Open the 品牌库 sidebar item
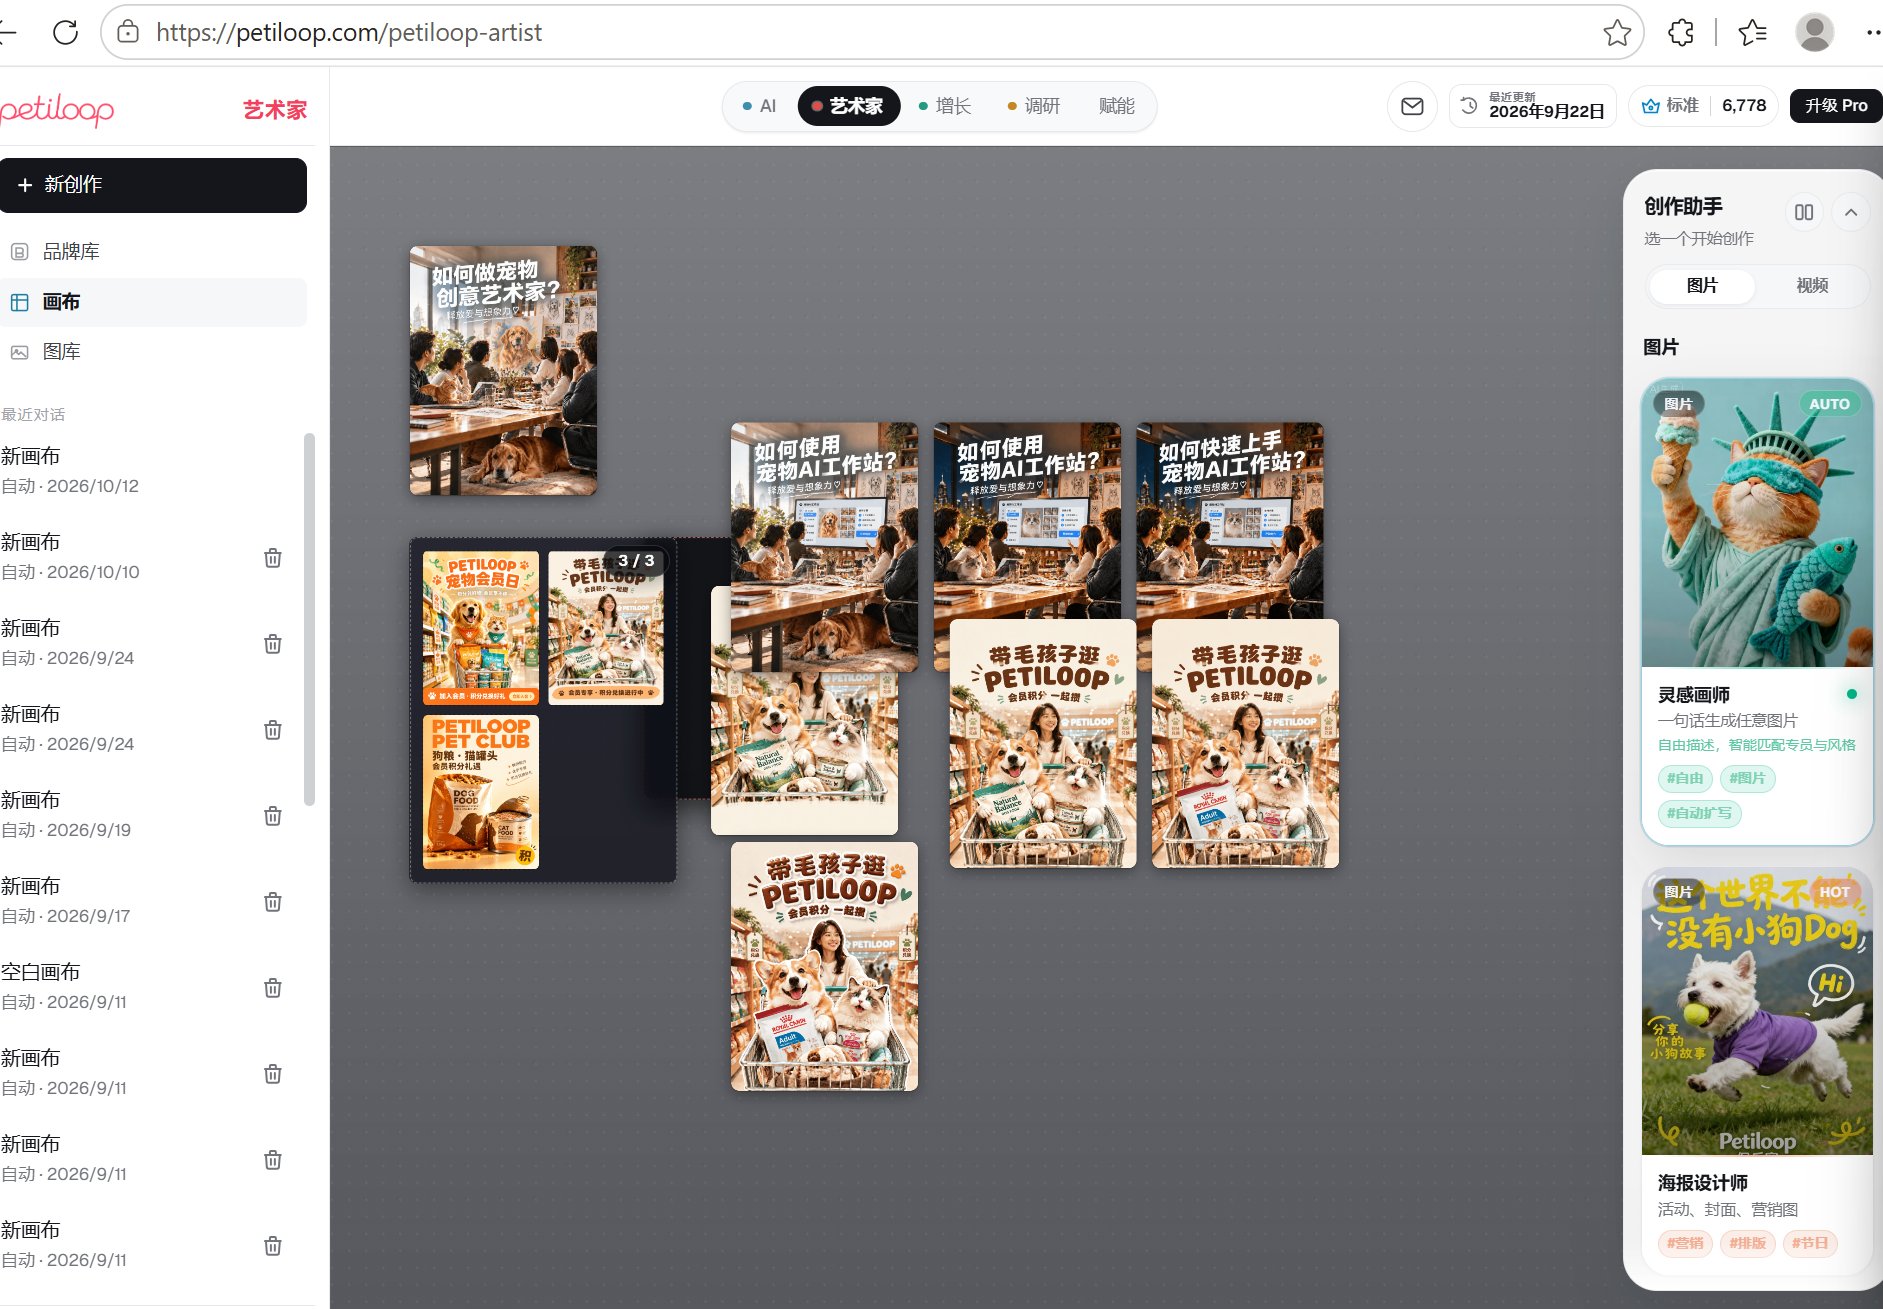Image resolution: width=1883 pixels, height=1309 pixels. (154, 252)
